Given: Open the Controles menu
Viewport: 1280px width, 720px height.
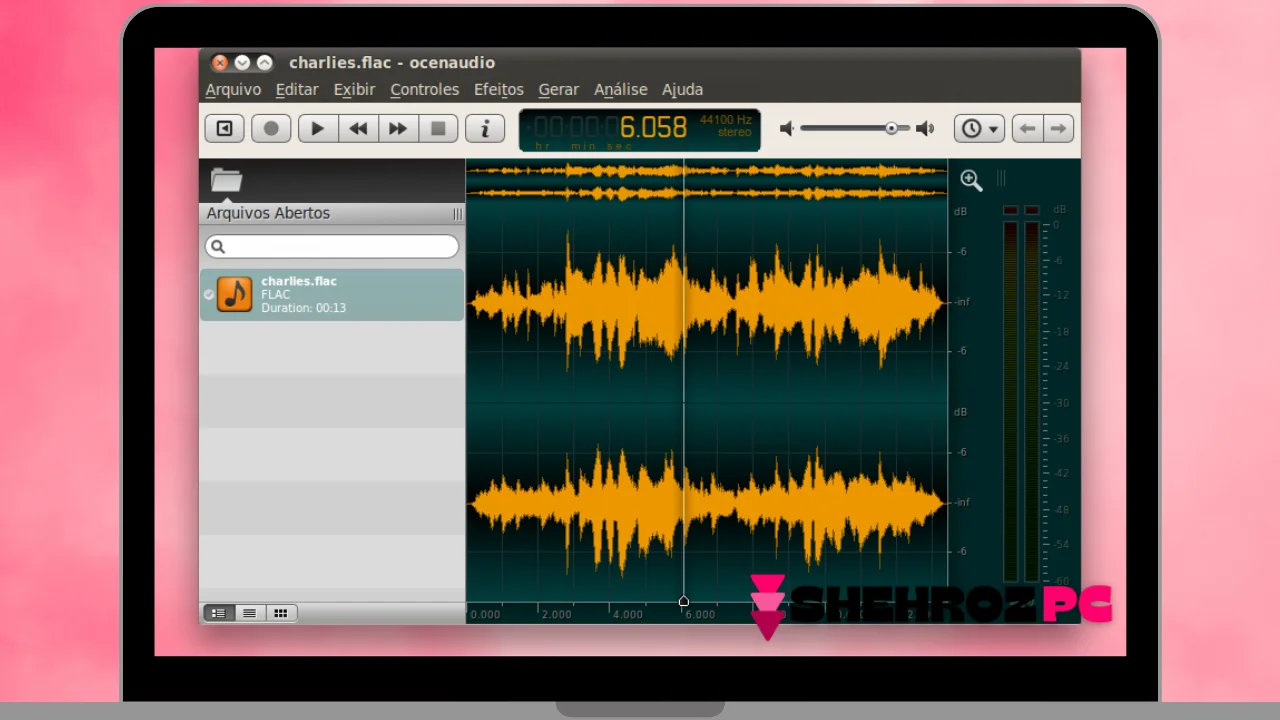Looking at the screenshot, I should [425, 89].
